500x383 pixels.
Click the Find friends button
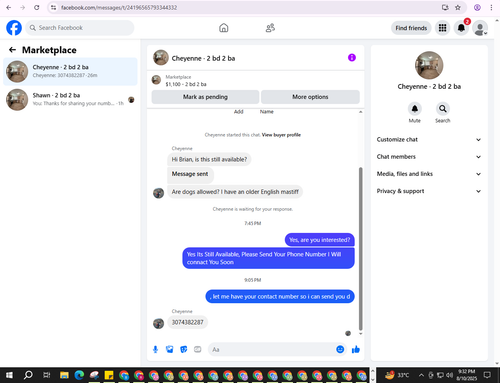coord(411,28)
